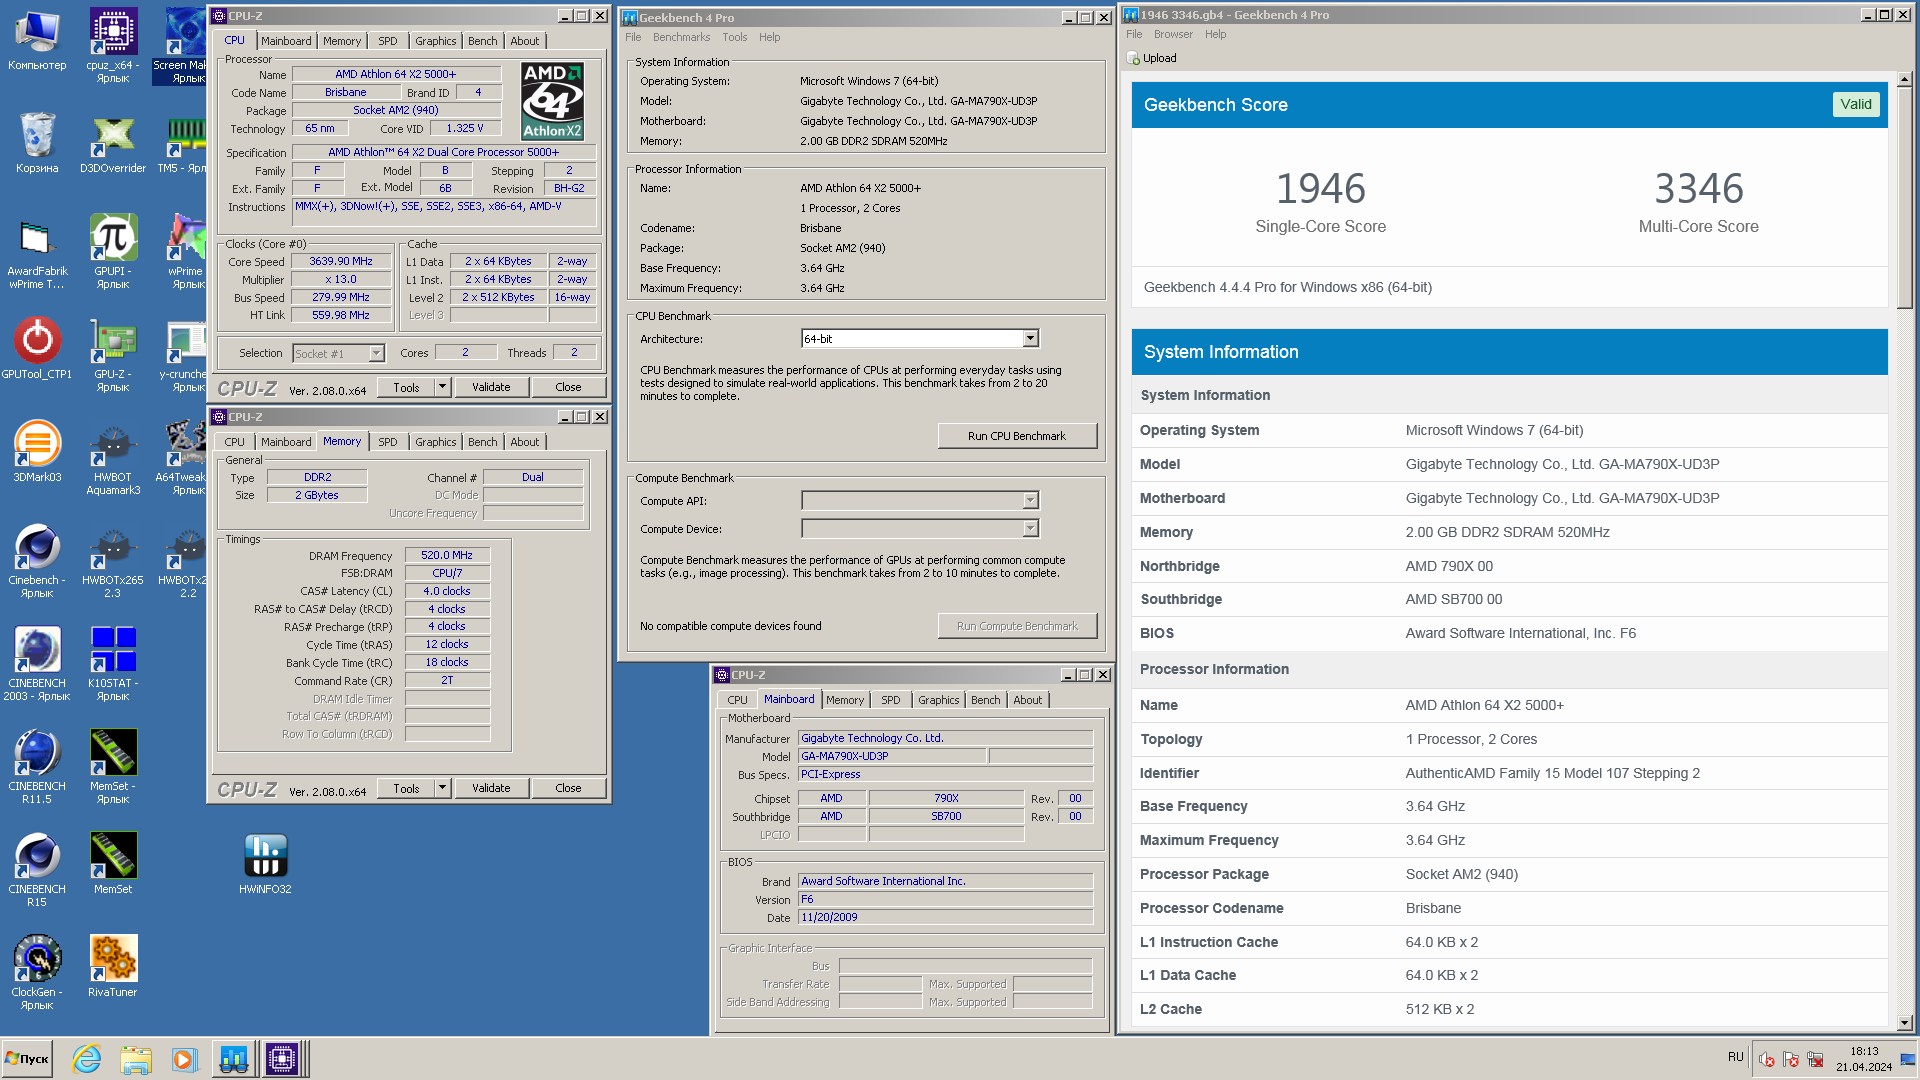This screenshot has height=1080, width=1920.
Task: Click the 1946 Single-Core Score
Action: [x=1320, y=189]
